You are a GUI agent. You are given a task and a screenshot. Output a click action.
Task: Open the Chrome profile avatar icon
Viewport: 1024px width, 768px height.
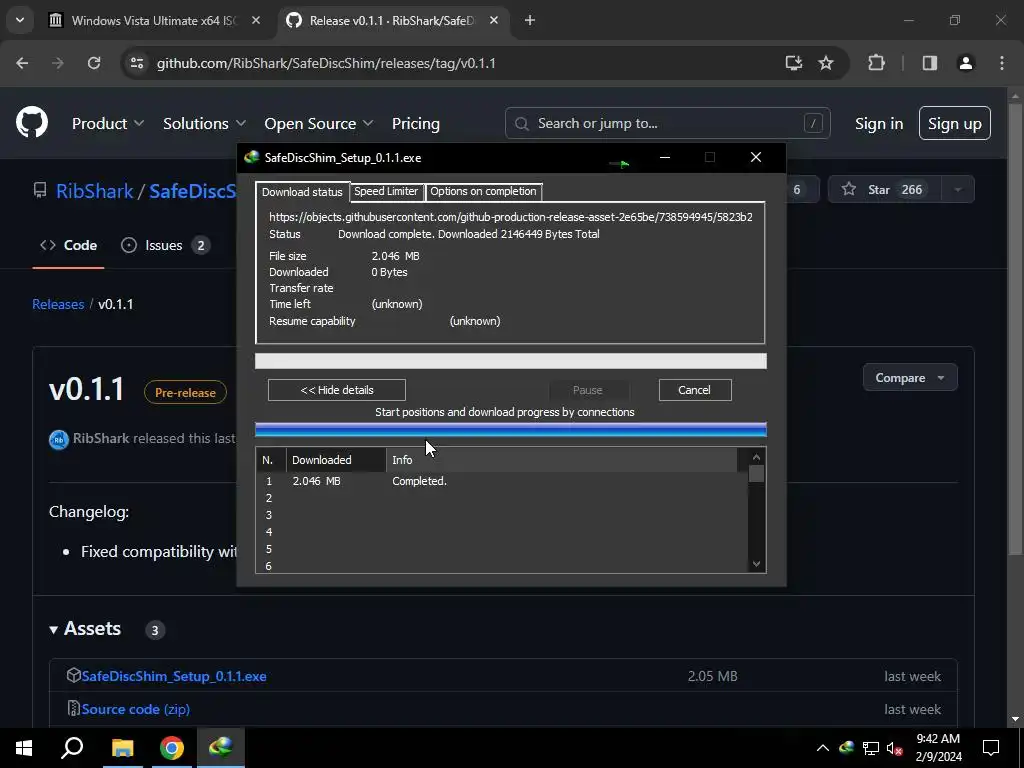click(965, 63)
